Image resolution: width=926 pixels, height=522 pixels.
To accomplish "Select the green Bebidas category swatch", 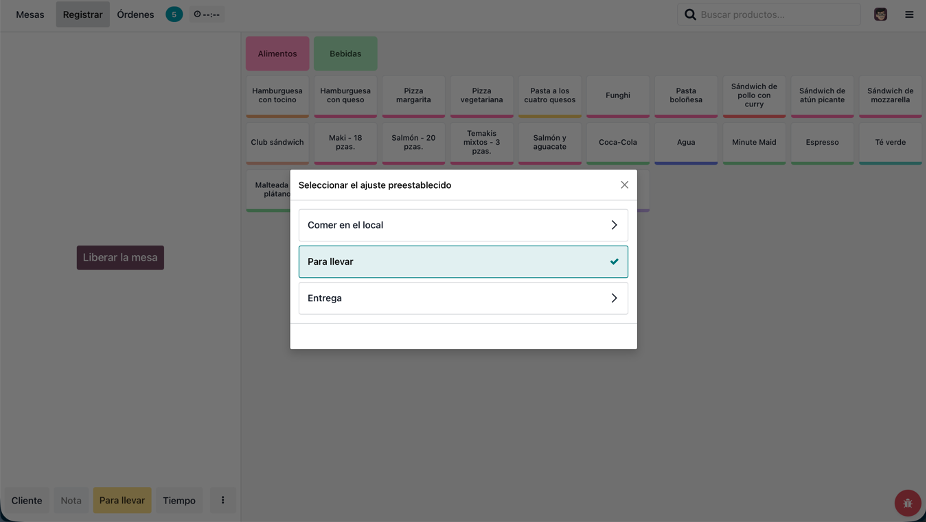I will point(345,54).
